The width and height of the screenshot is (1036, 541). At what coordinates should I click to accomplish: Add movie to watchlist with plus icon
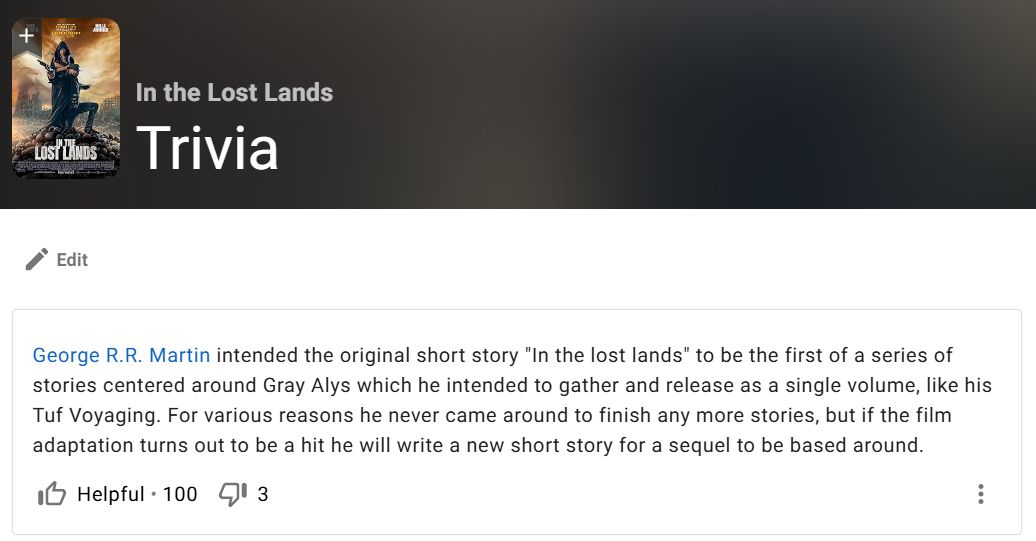tap(26, 35)
